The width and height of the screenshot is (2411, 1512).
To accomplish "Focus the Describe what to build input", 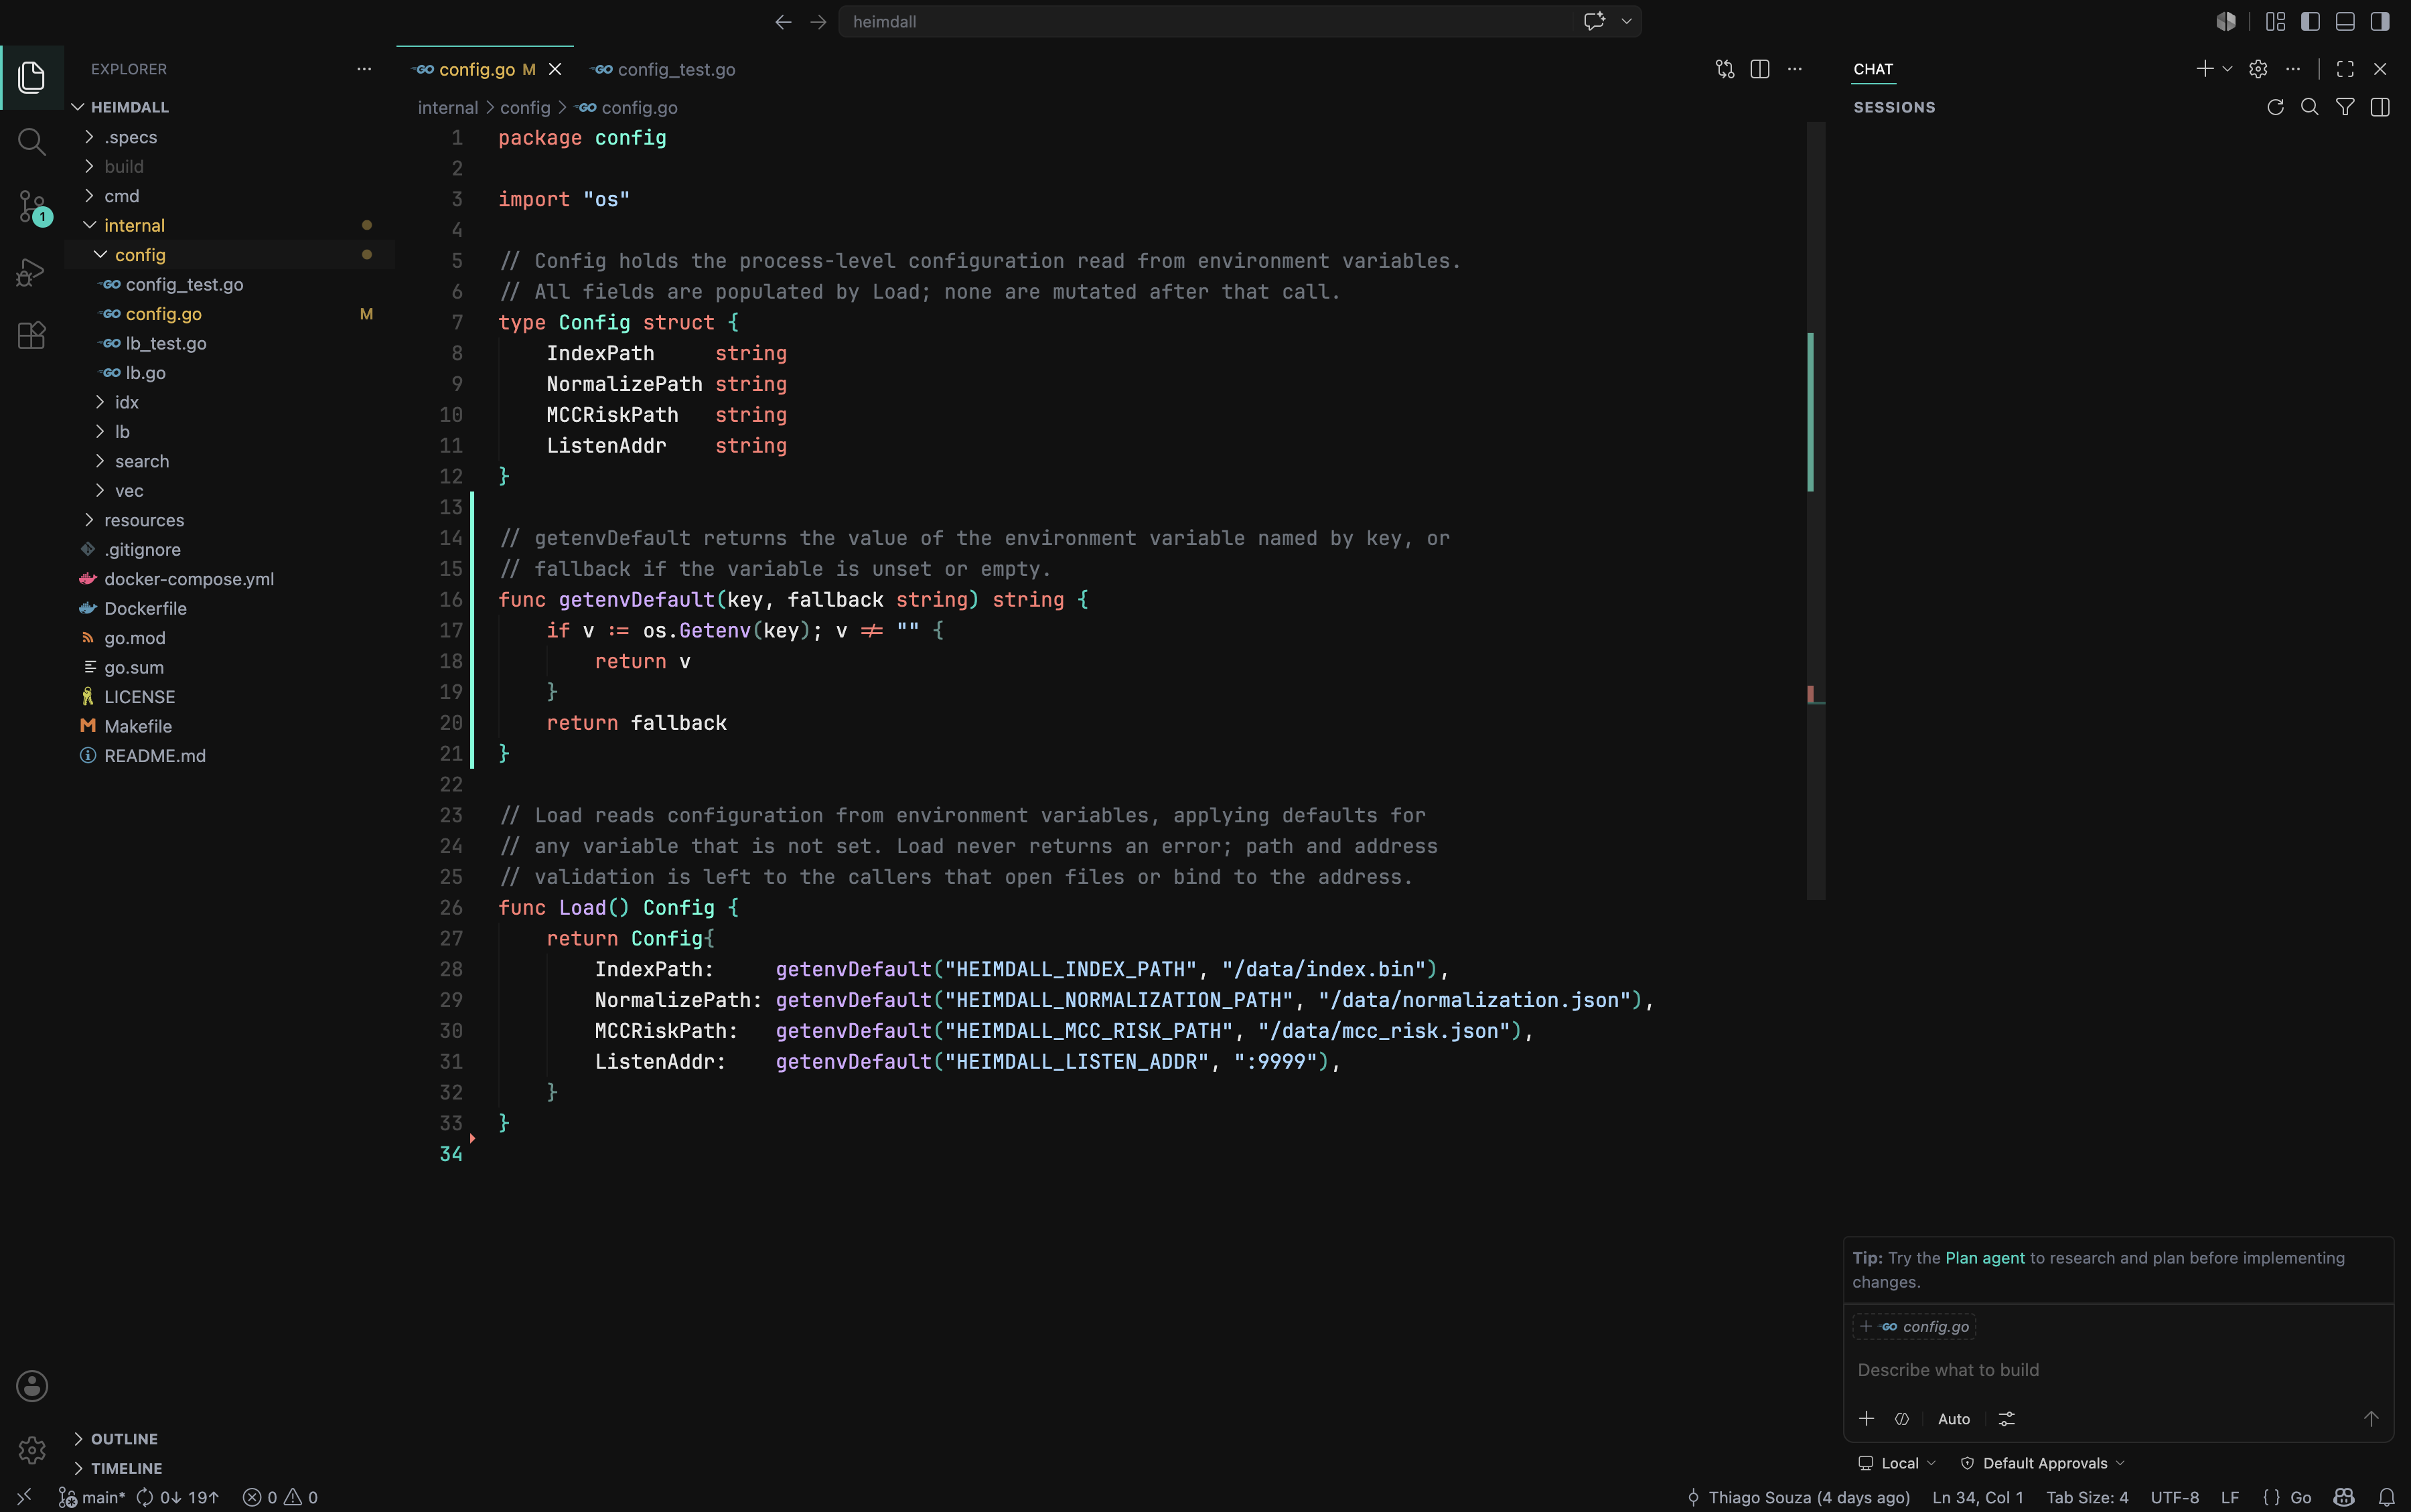I will [x=2118, y=1370].
